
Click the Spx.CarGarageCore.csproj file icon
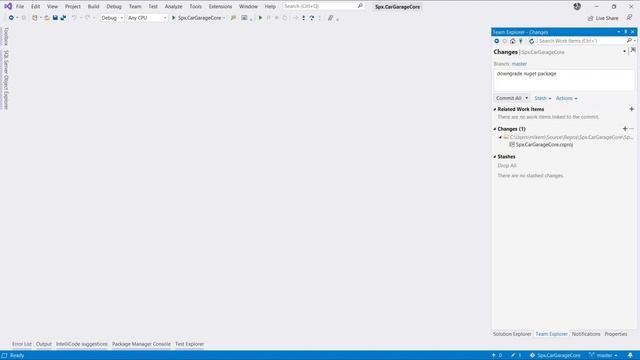coord(511,144)
